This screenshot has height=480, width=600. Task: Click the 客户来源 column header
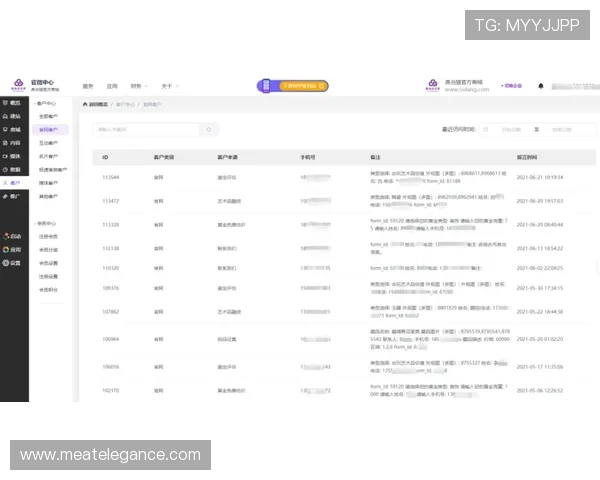pyautogui.click(x=227, y=157)
